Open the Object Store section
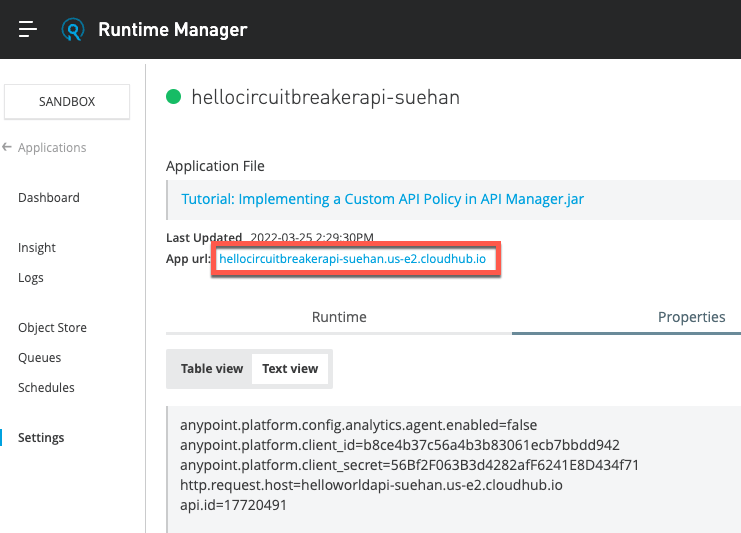741x533 pixels. point(52,327)
